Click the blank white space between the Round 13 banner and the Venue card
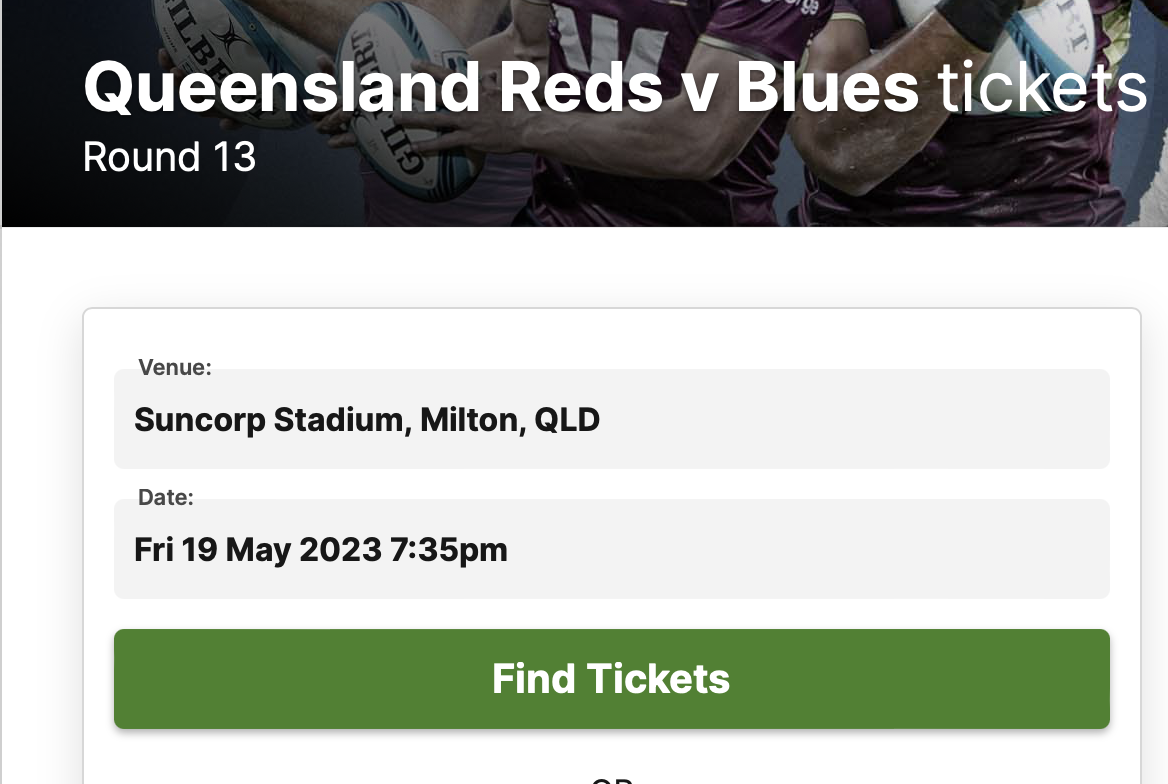The width and height of the screenshot is (1168, 784). (x=584, y=267)
